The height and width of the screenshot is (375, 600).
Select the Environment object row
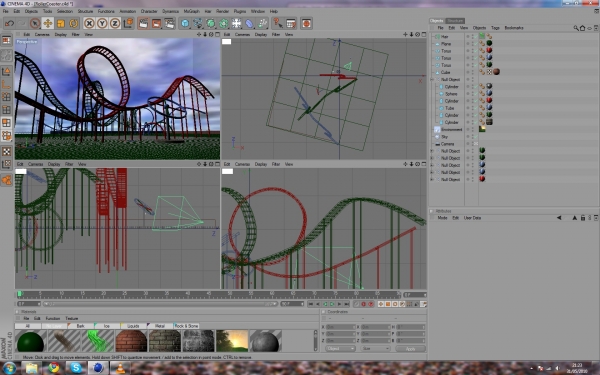(x=452, y=130)
